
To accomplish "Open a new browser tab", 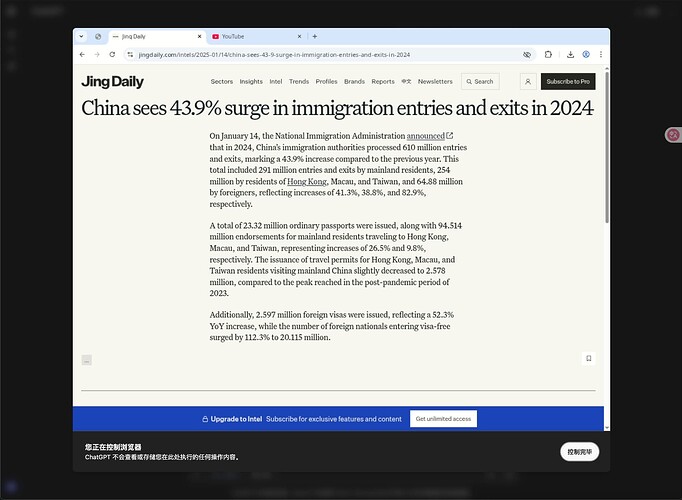I will point(315,37).
